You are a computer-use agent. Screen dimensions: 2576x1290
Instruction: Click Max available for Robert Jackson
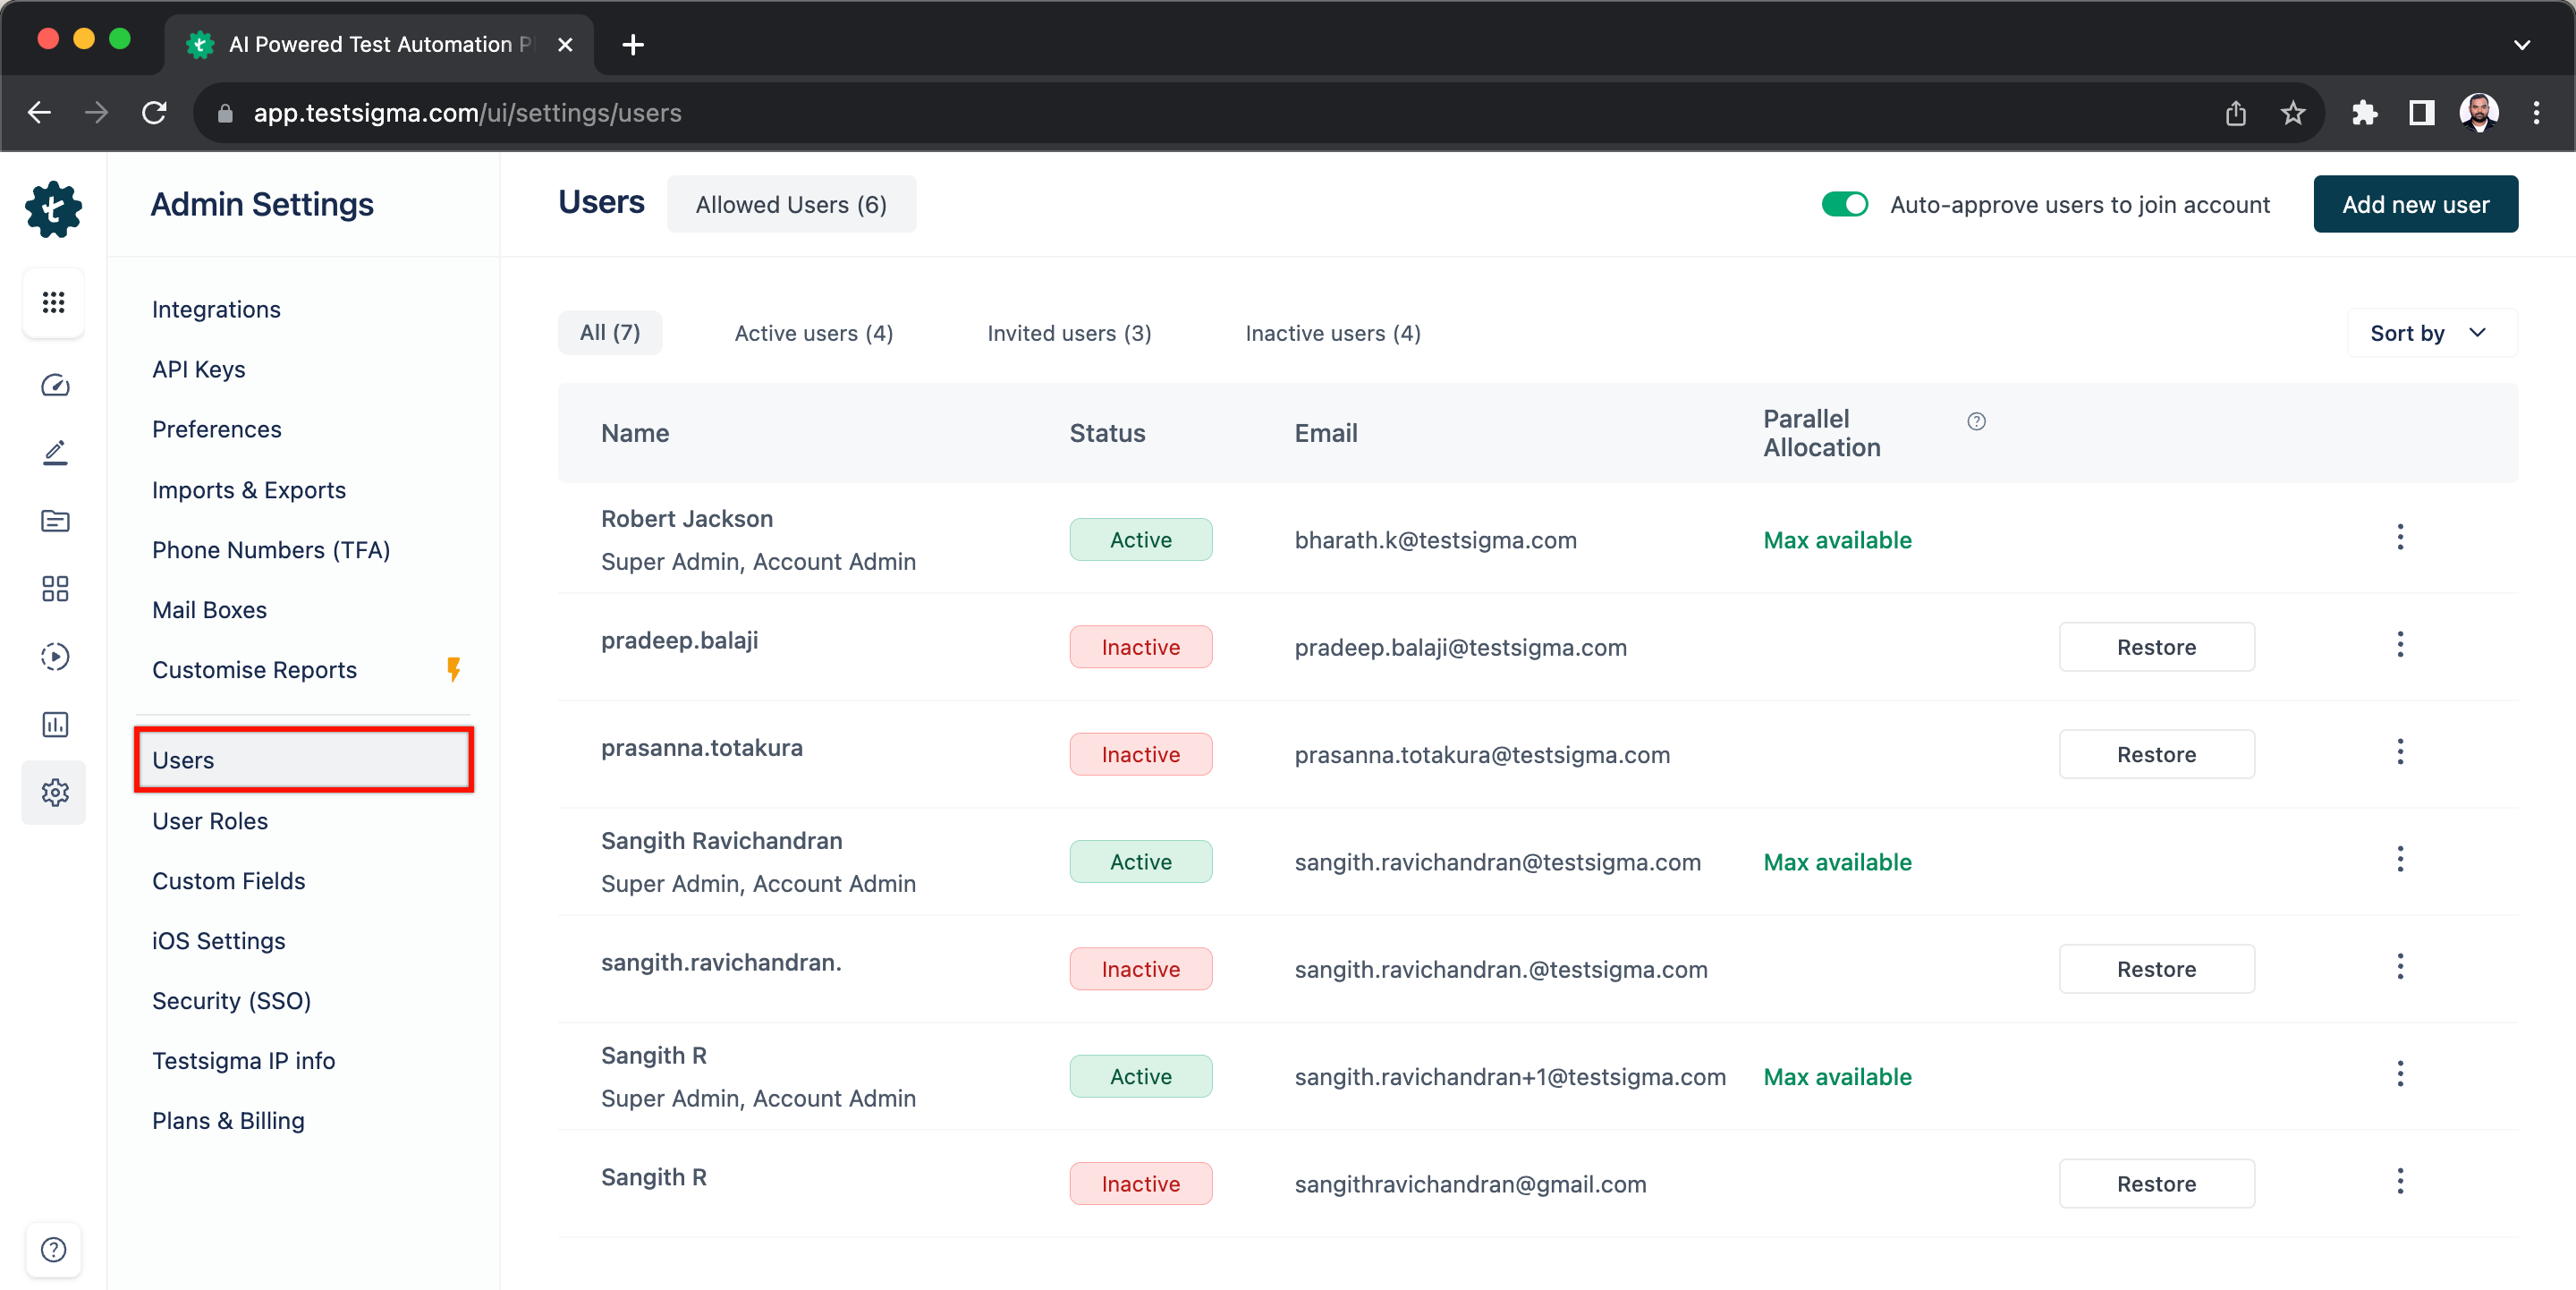(1837, 540)
